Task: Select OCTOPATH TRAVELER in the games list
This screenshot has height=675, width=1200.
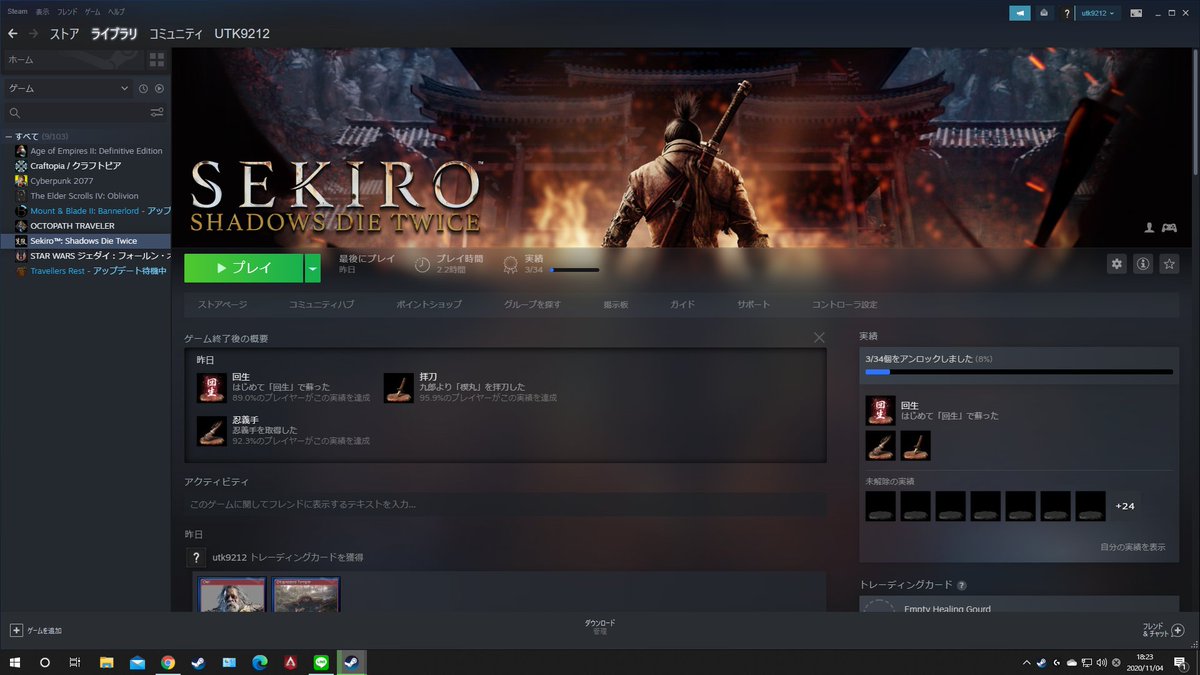Action: point(72,226)
